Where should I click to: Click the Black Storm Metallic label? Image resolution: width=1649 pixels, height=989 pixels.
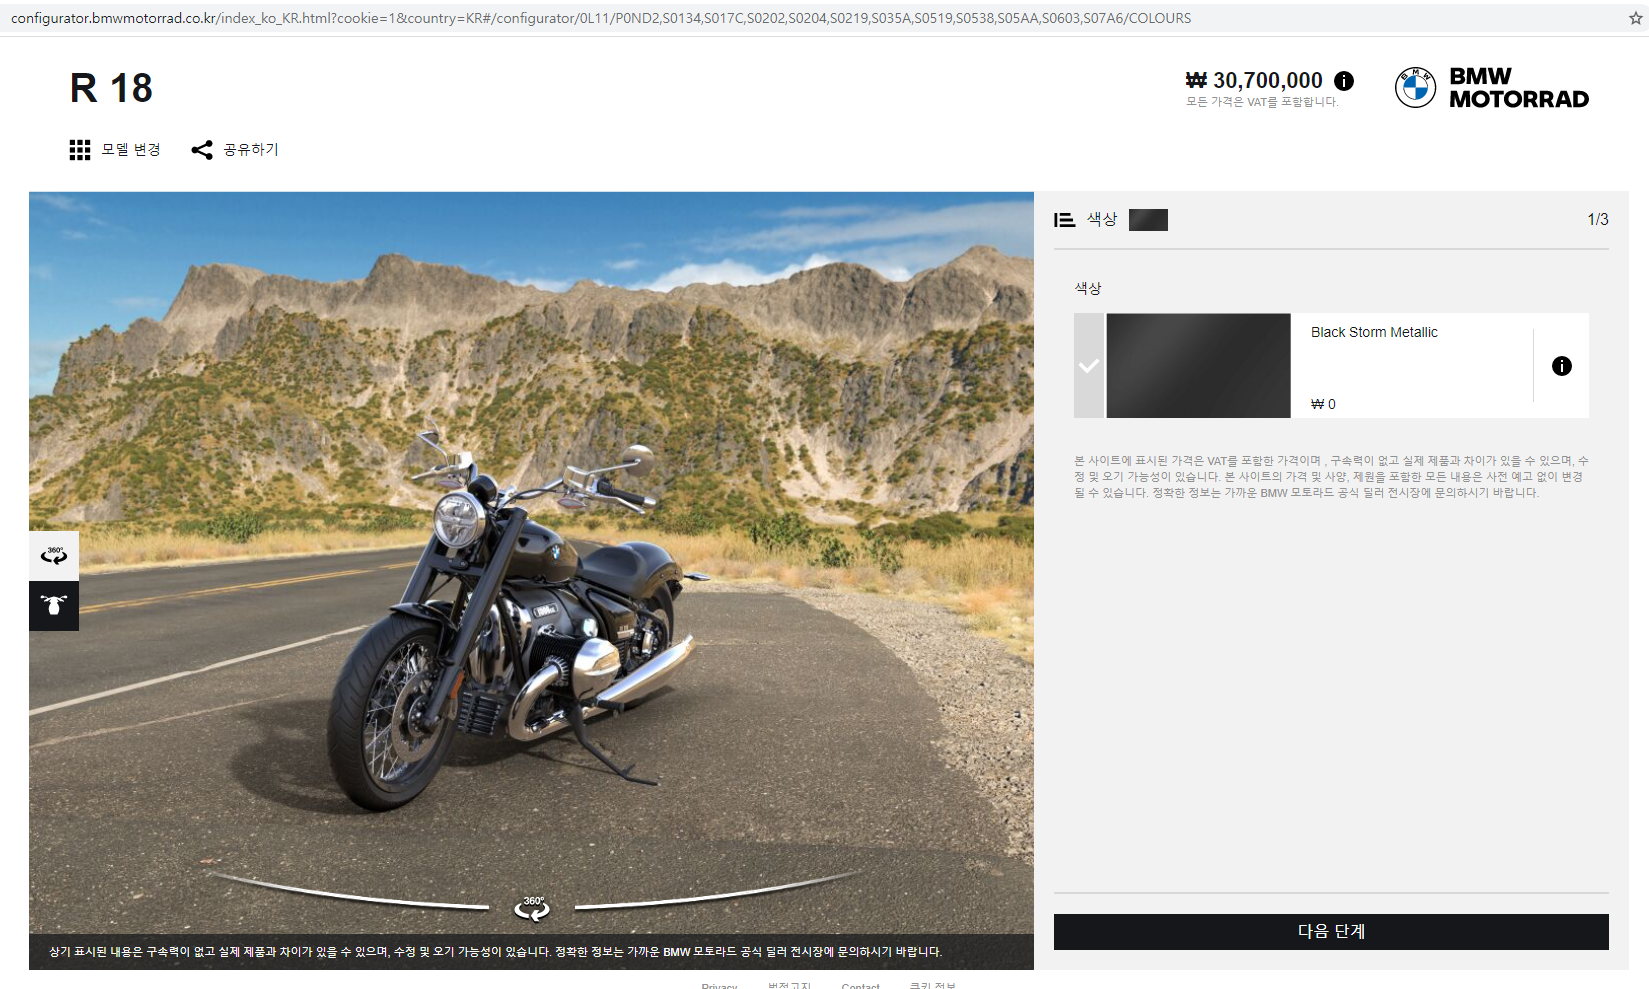point(1374,332)
